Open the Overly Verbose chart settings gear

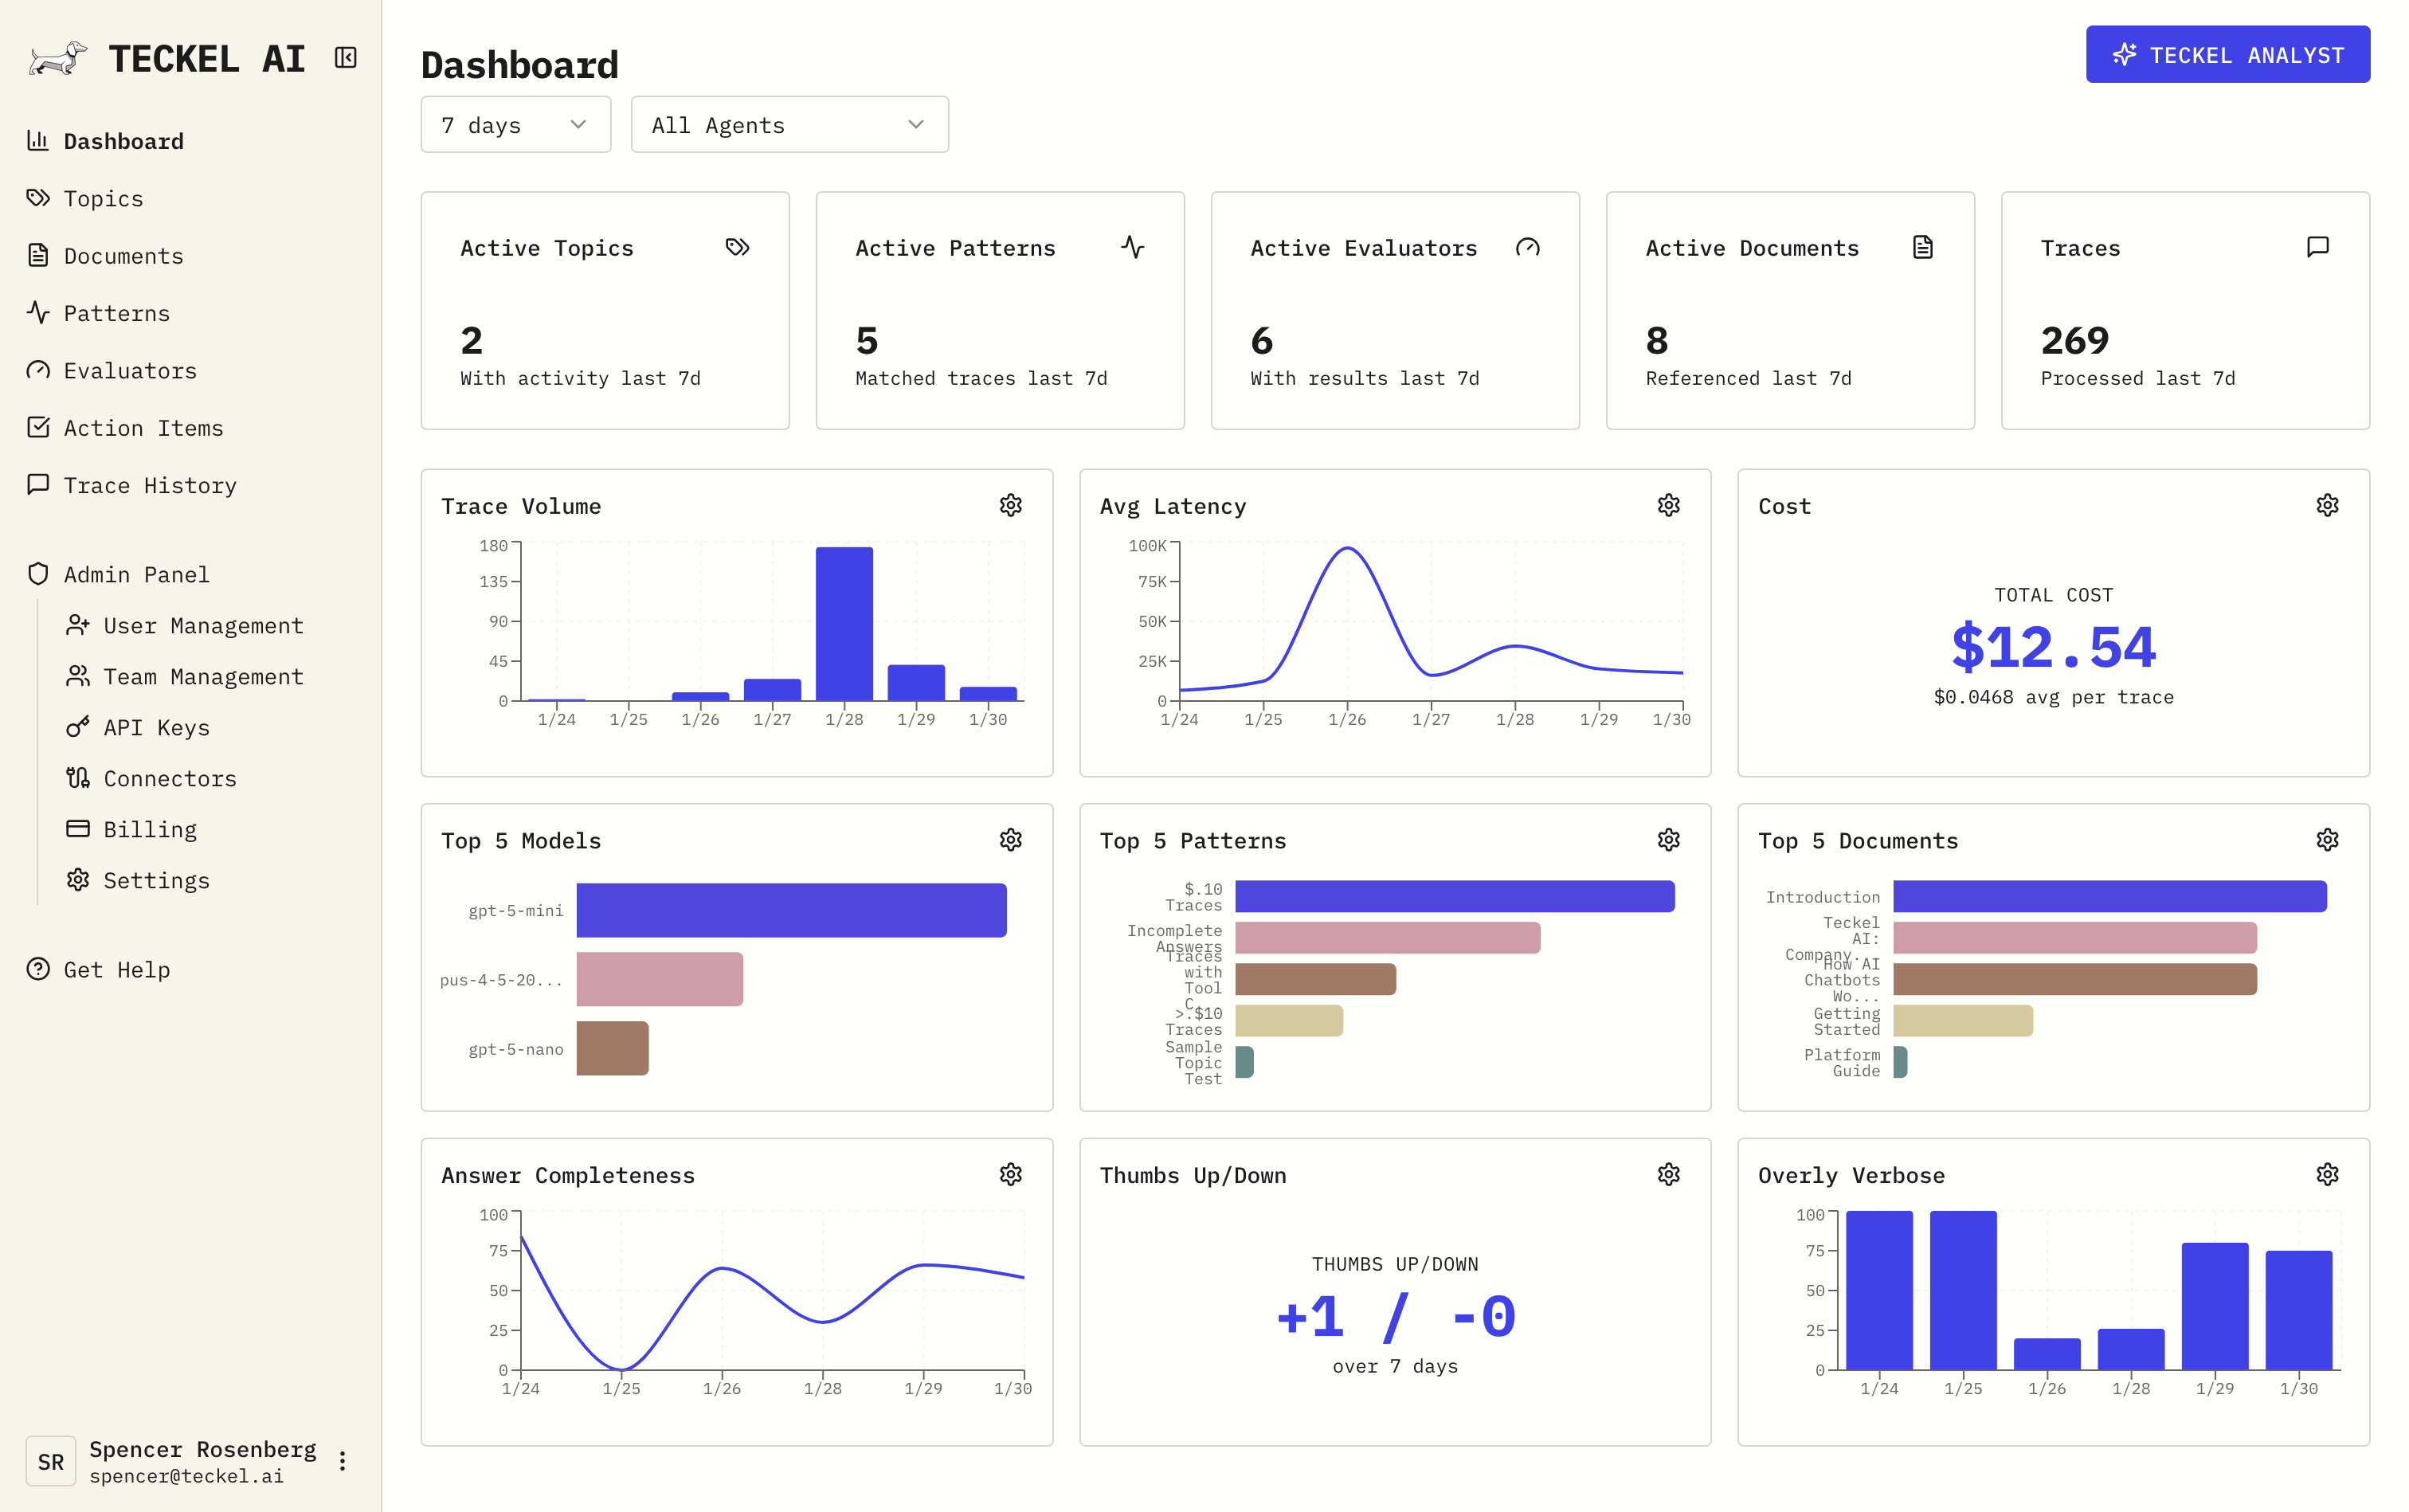(x=2328, y=1174)
